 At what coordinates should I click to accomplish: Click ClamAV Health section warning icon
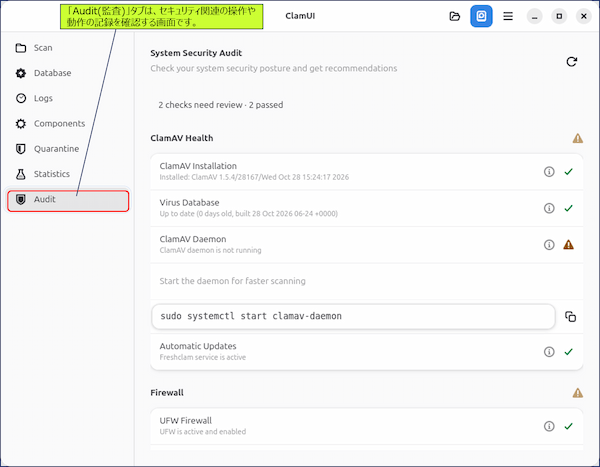[578, 138]
